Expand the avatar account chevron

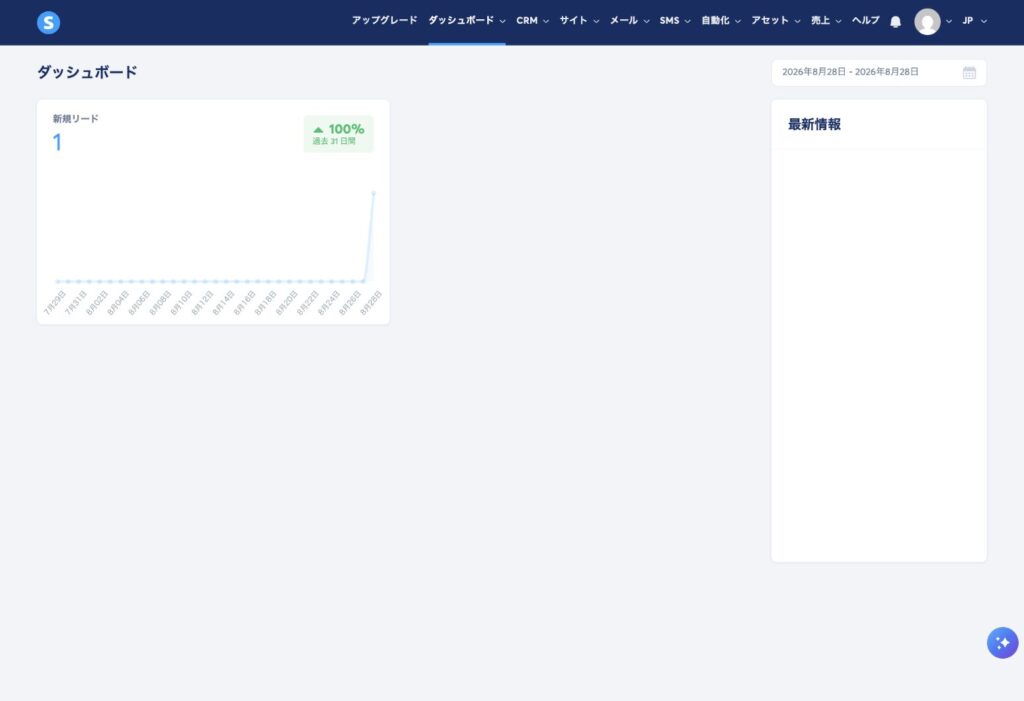[x=948, y=21]
